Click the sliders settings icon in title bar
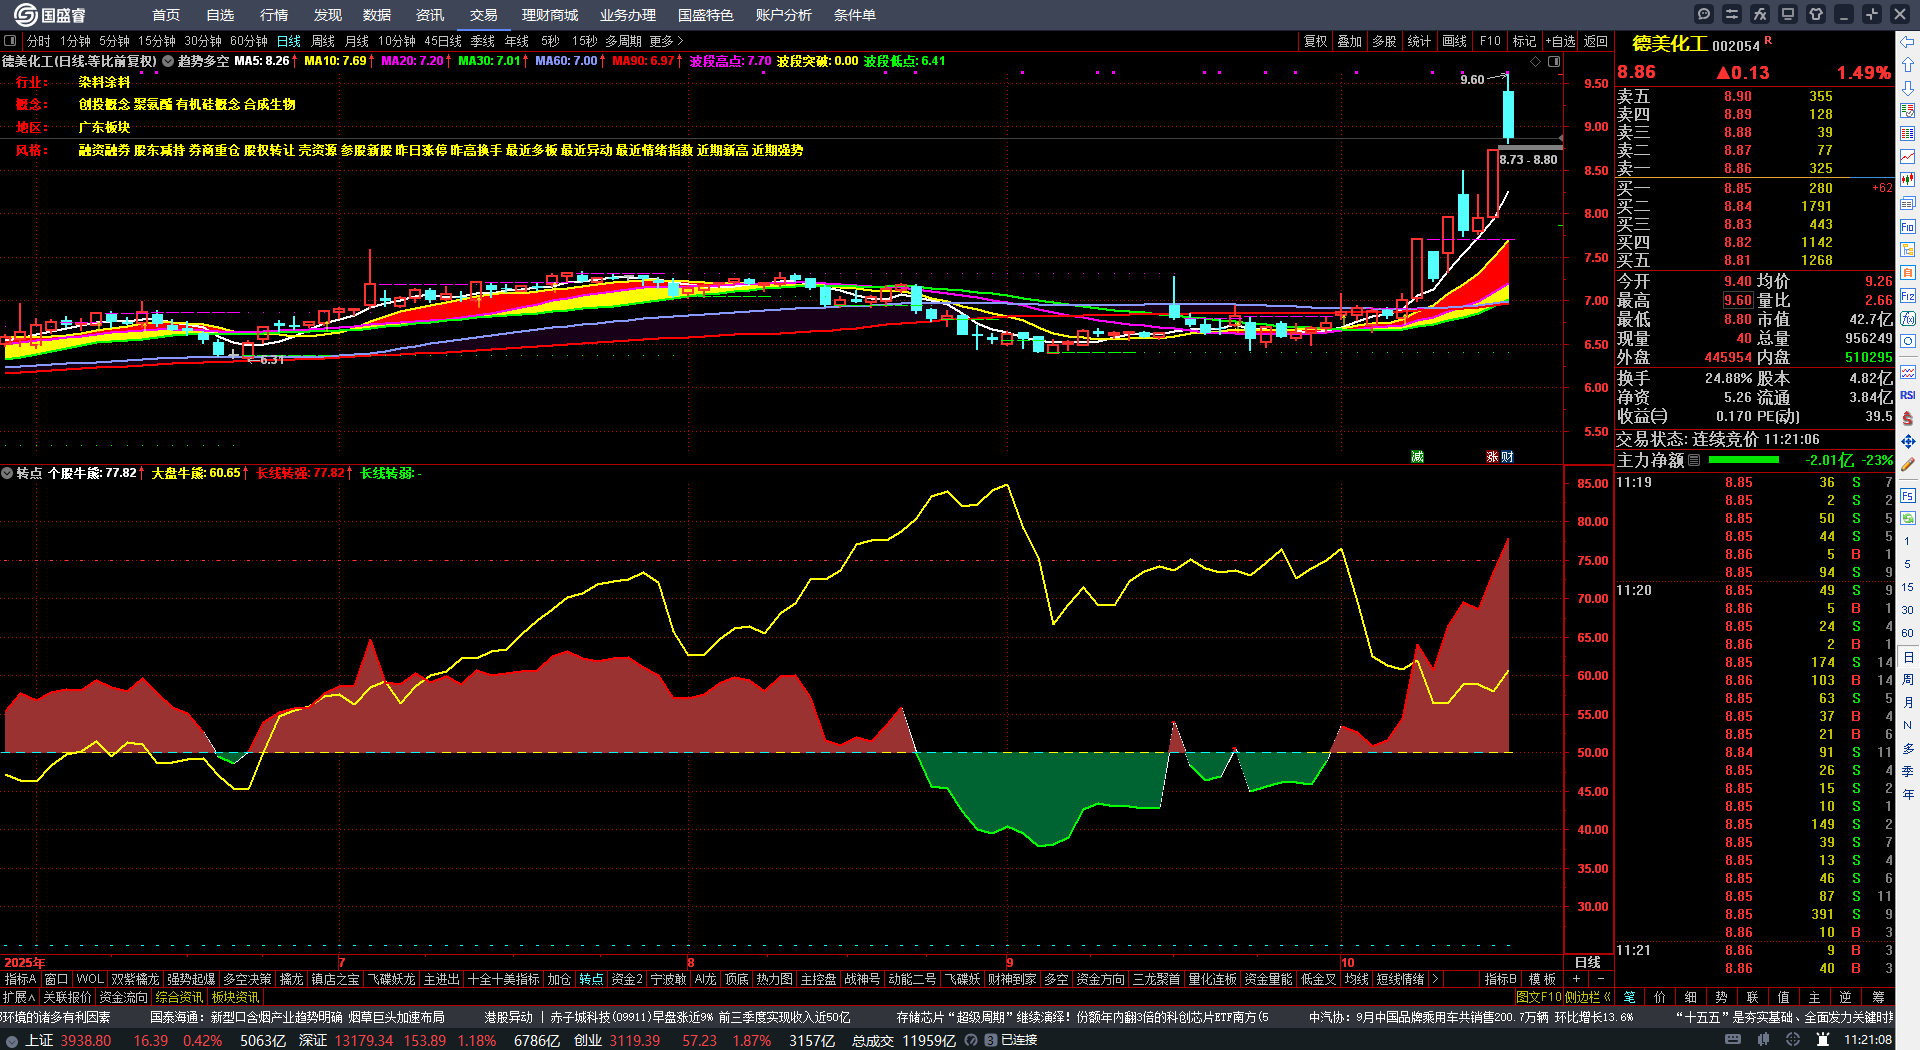1920x1050 pixels. pyautogui.click(x=1732, y=14)
